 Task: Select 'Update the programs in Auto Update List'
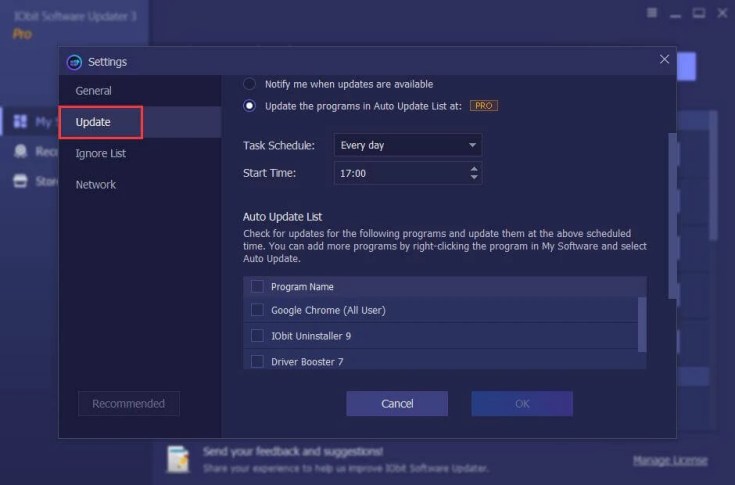[x=249, y=106]
